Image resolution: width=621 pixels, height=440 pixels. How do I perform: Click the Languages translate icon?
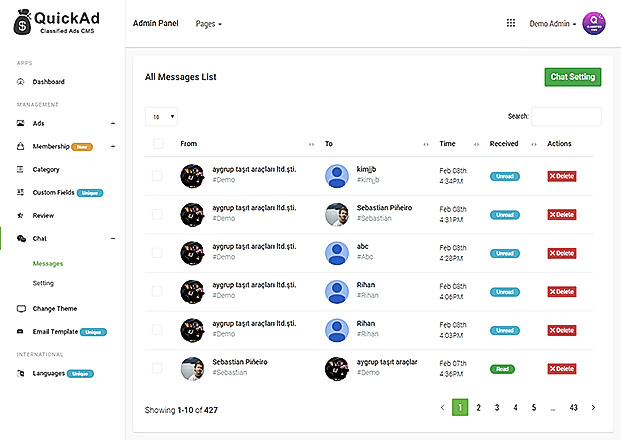22,373
